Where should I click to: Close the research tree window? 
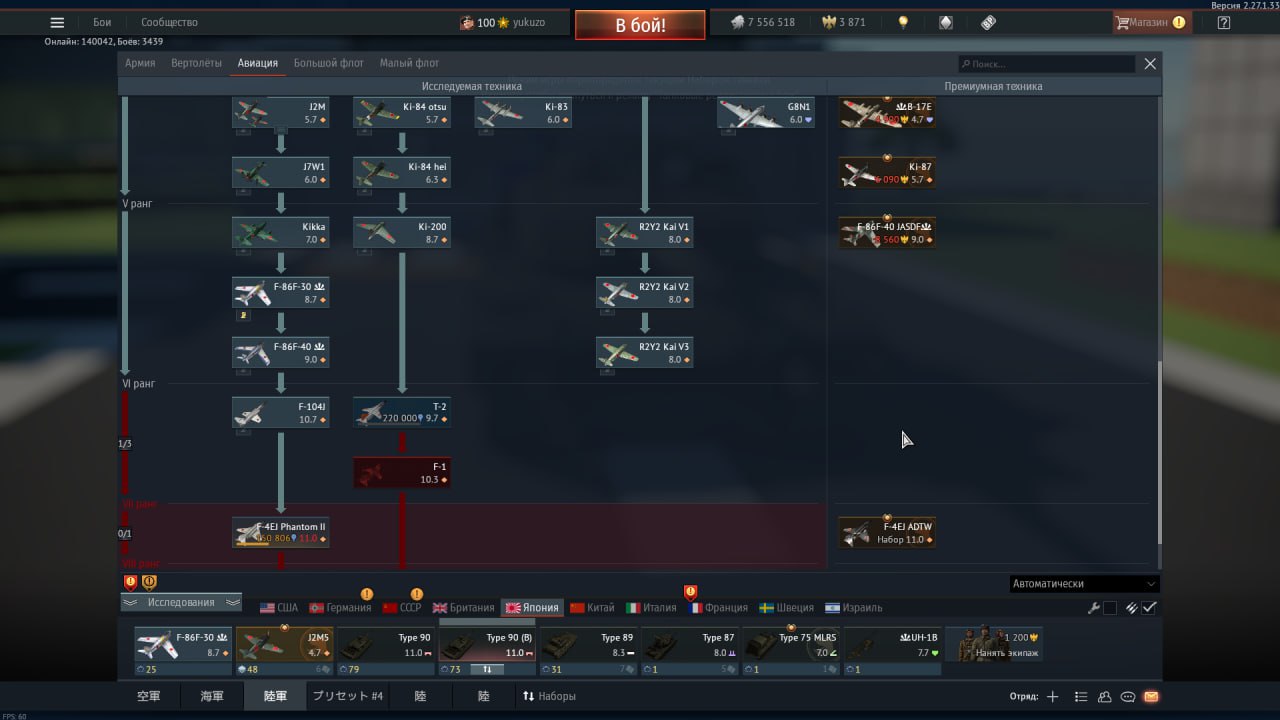pyautogui.click(x=1150, y=64)
